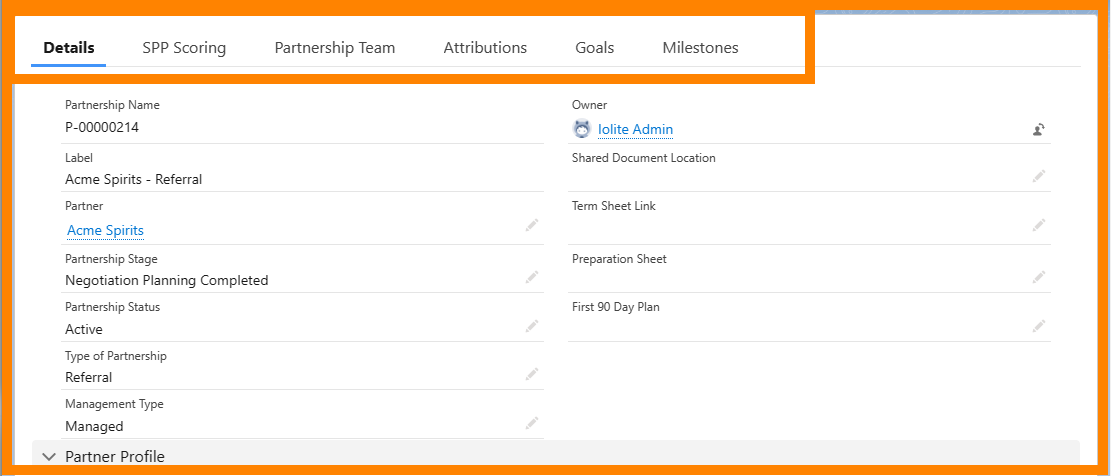Edit the Partnership Stage with its pencil icon
Image resolution: width=1111 pixels, height=476 pixels.
pos(531,277)
